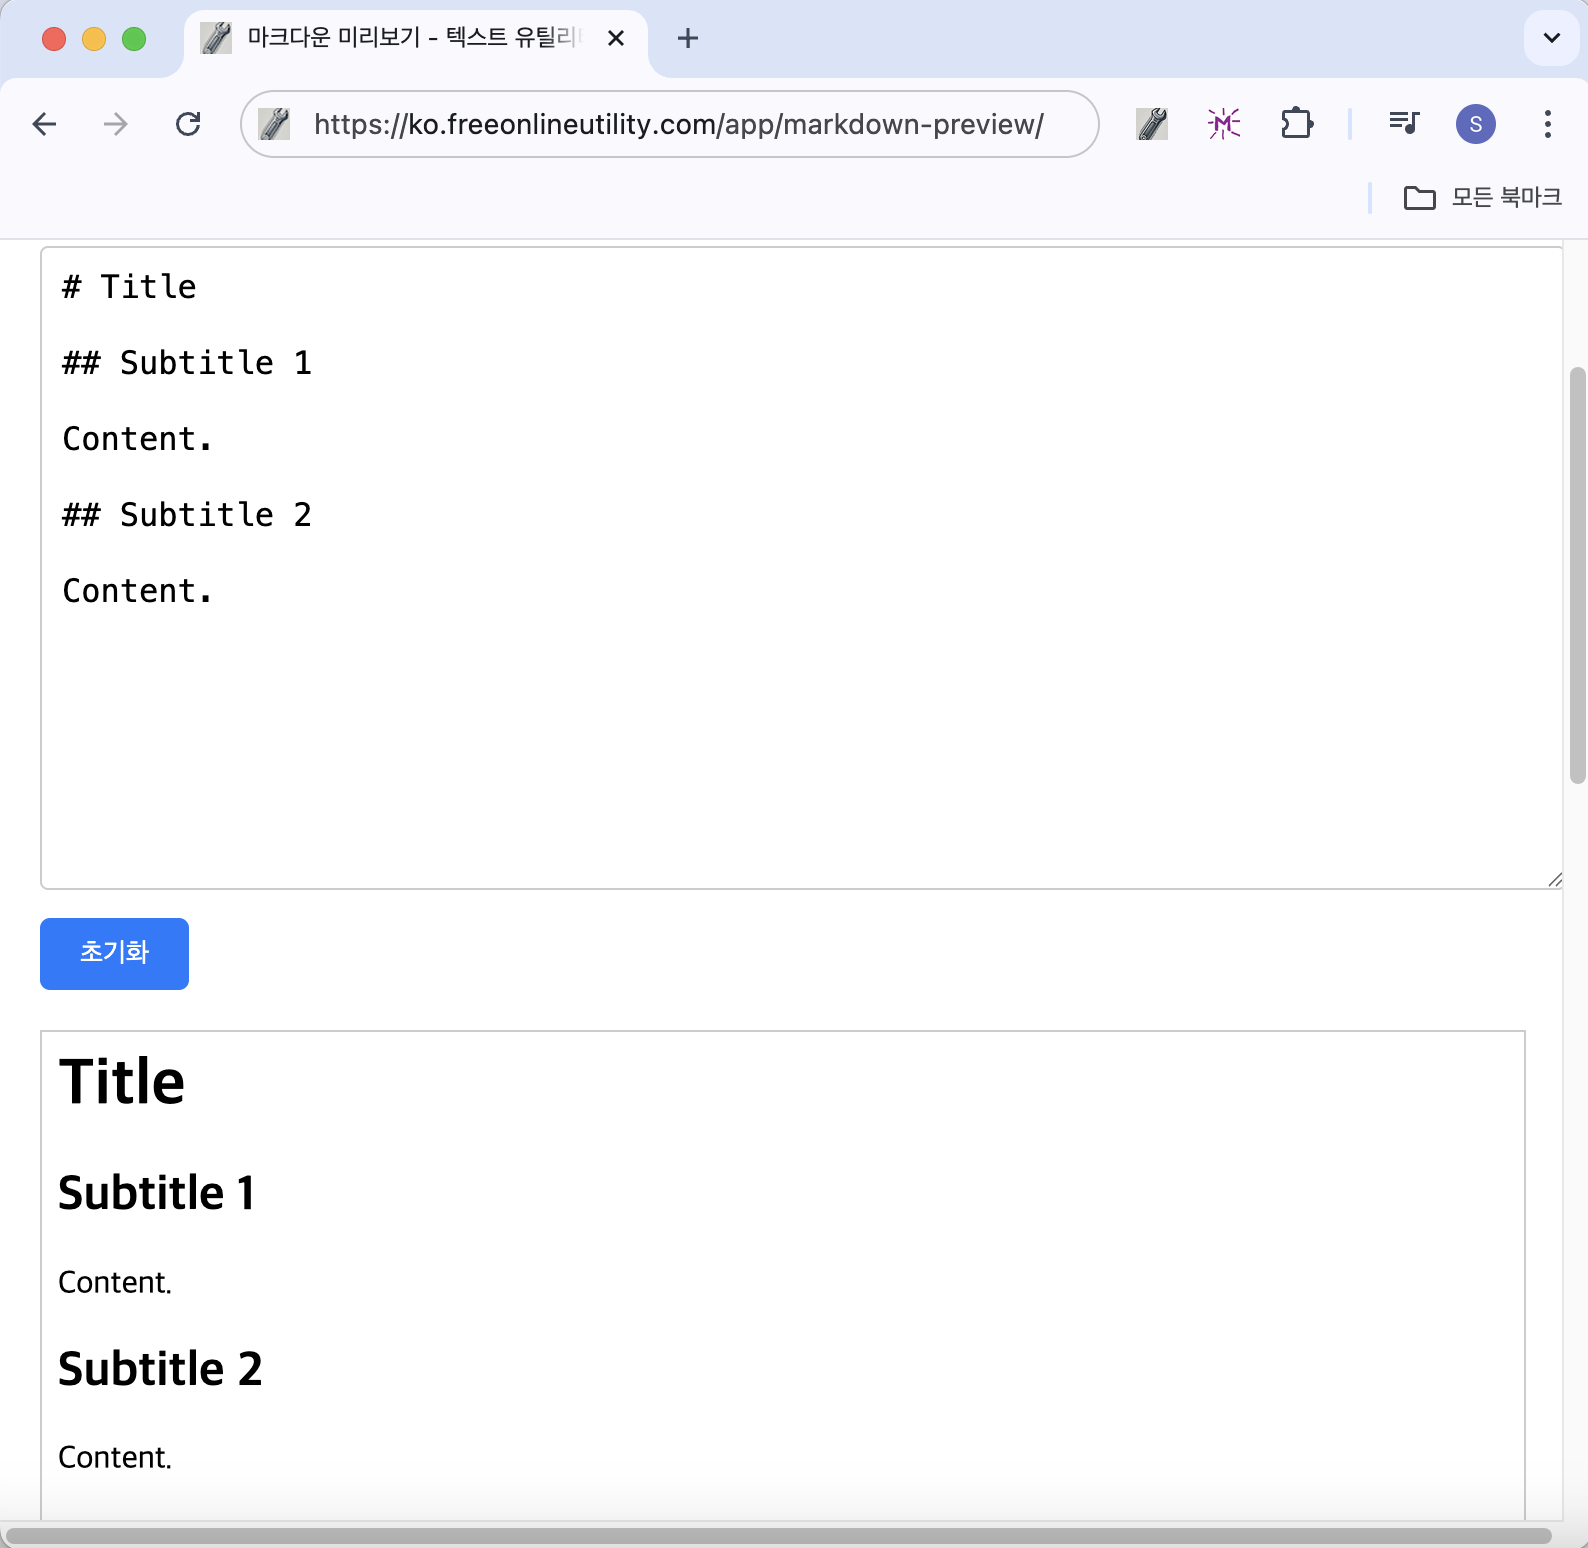Click inside the markdown text editor area
Screen dimensions: 1588x1548
[801, 567]
